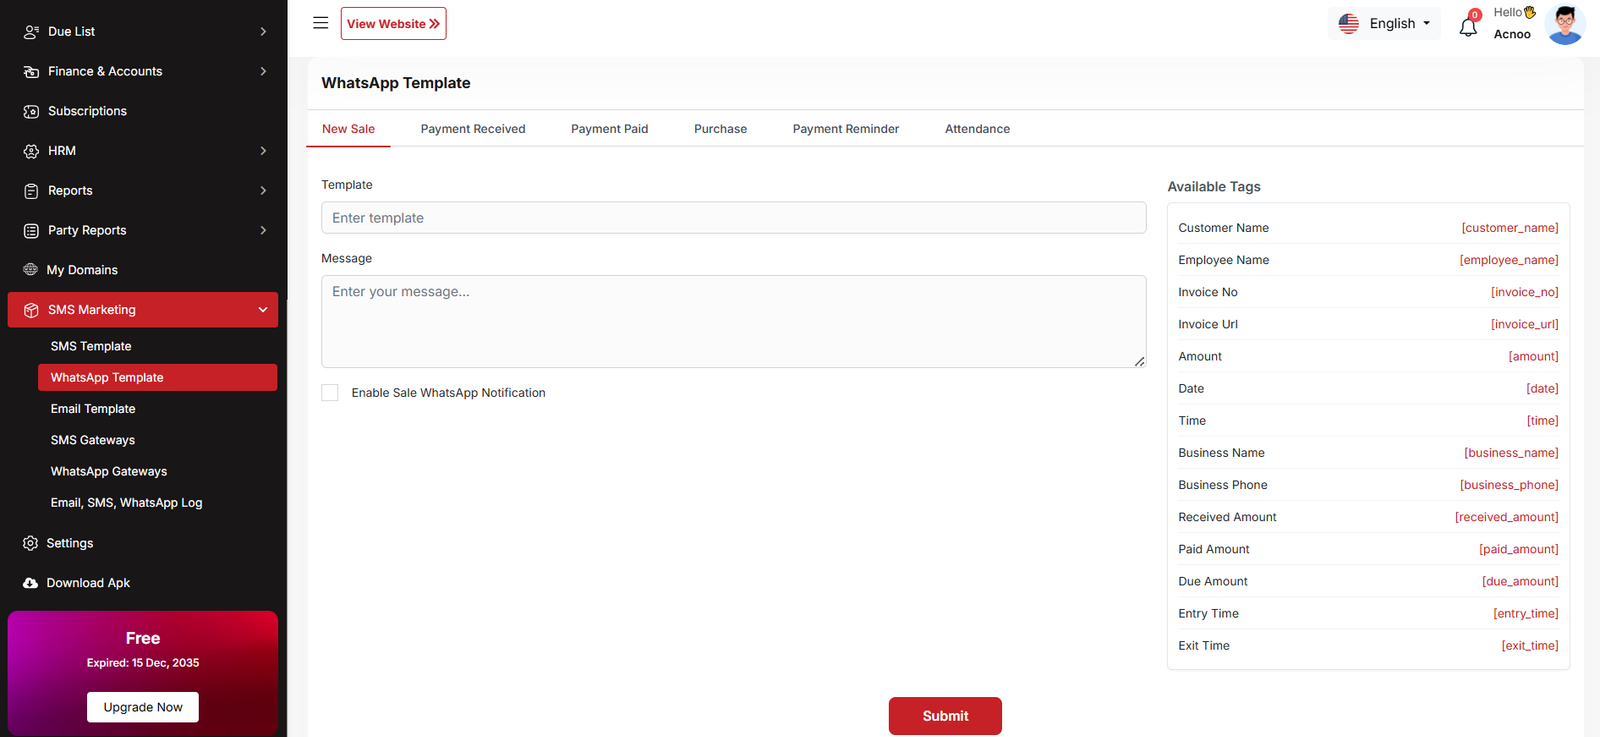Click the Party Reports icon in sidebar

click(x=31, y=230)
